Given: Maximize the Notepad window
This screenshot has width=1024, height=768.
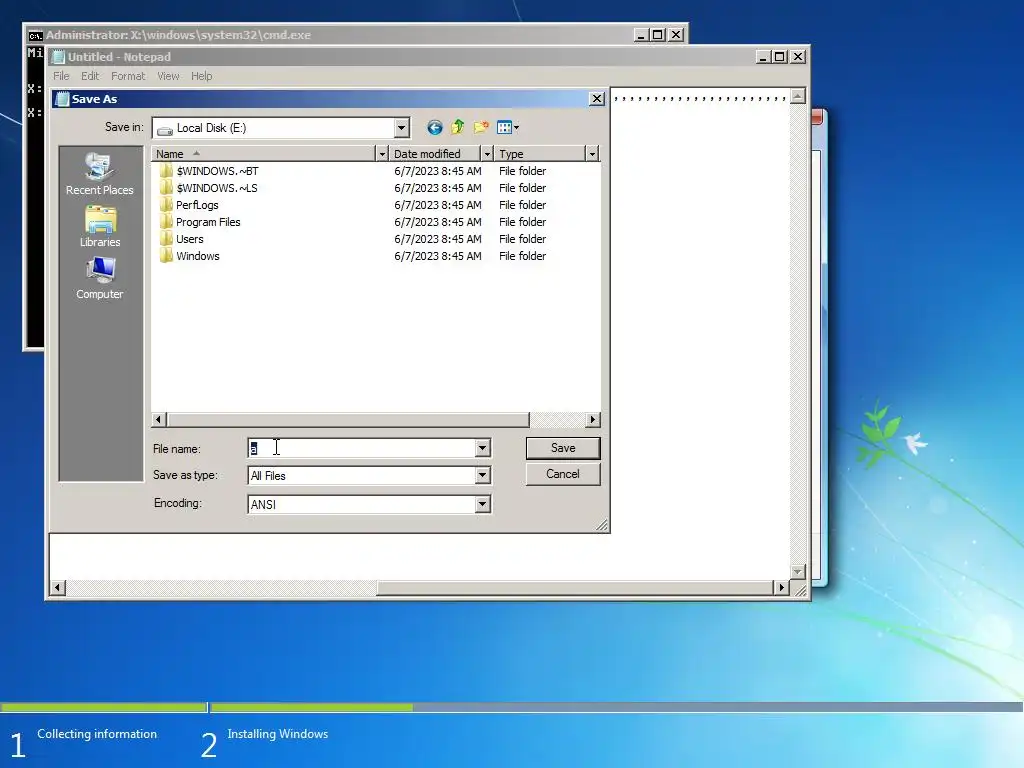Looking at the screenshot, I should pyautogui.click(x=780, y=57).
